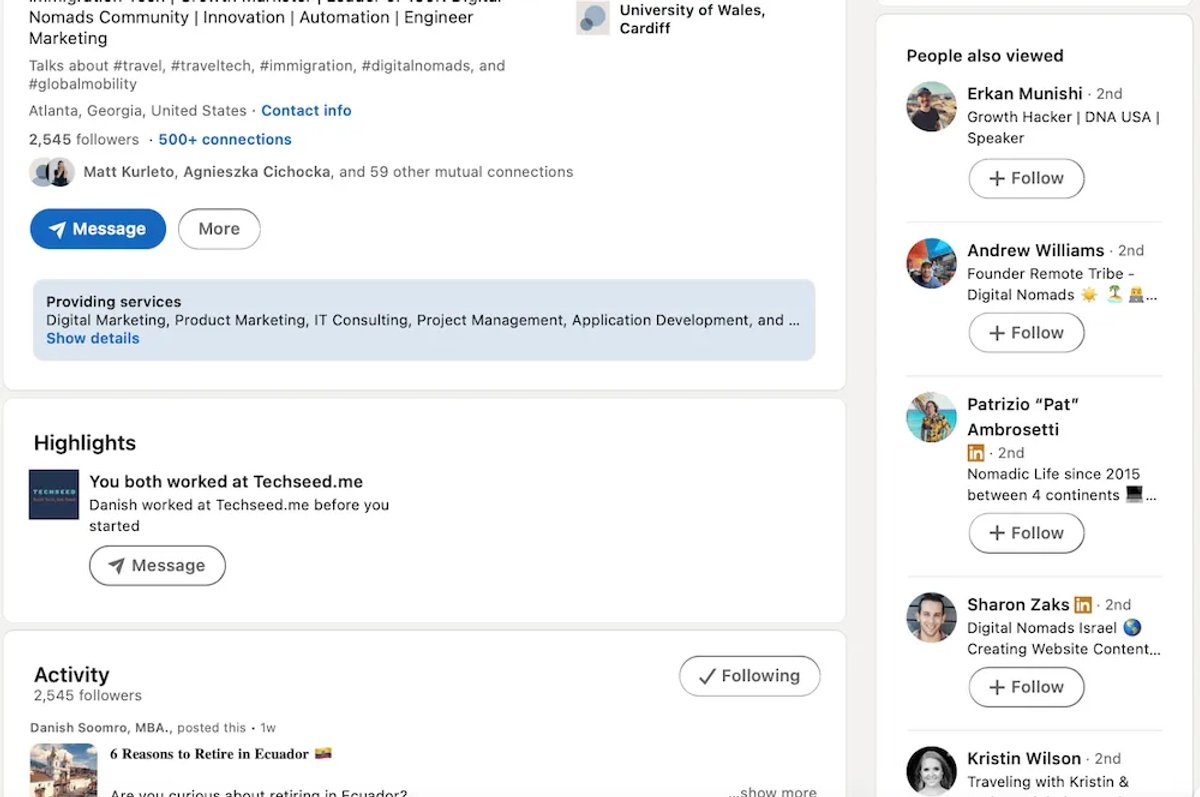This screenshot has height=797, width=1200.
Task: Click the 2,545 followers count under location
Action: point(84,139)
